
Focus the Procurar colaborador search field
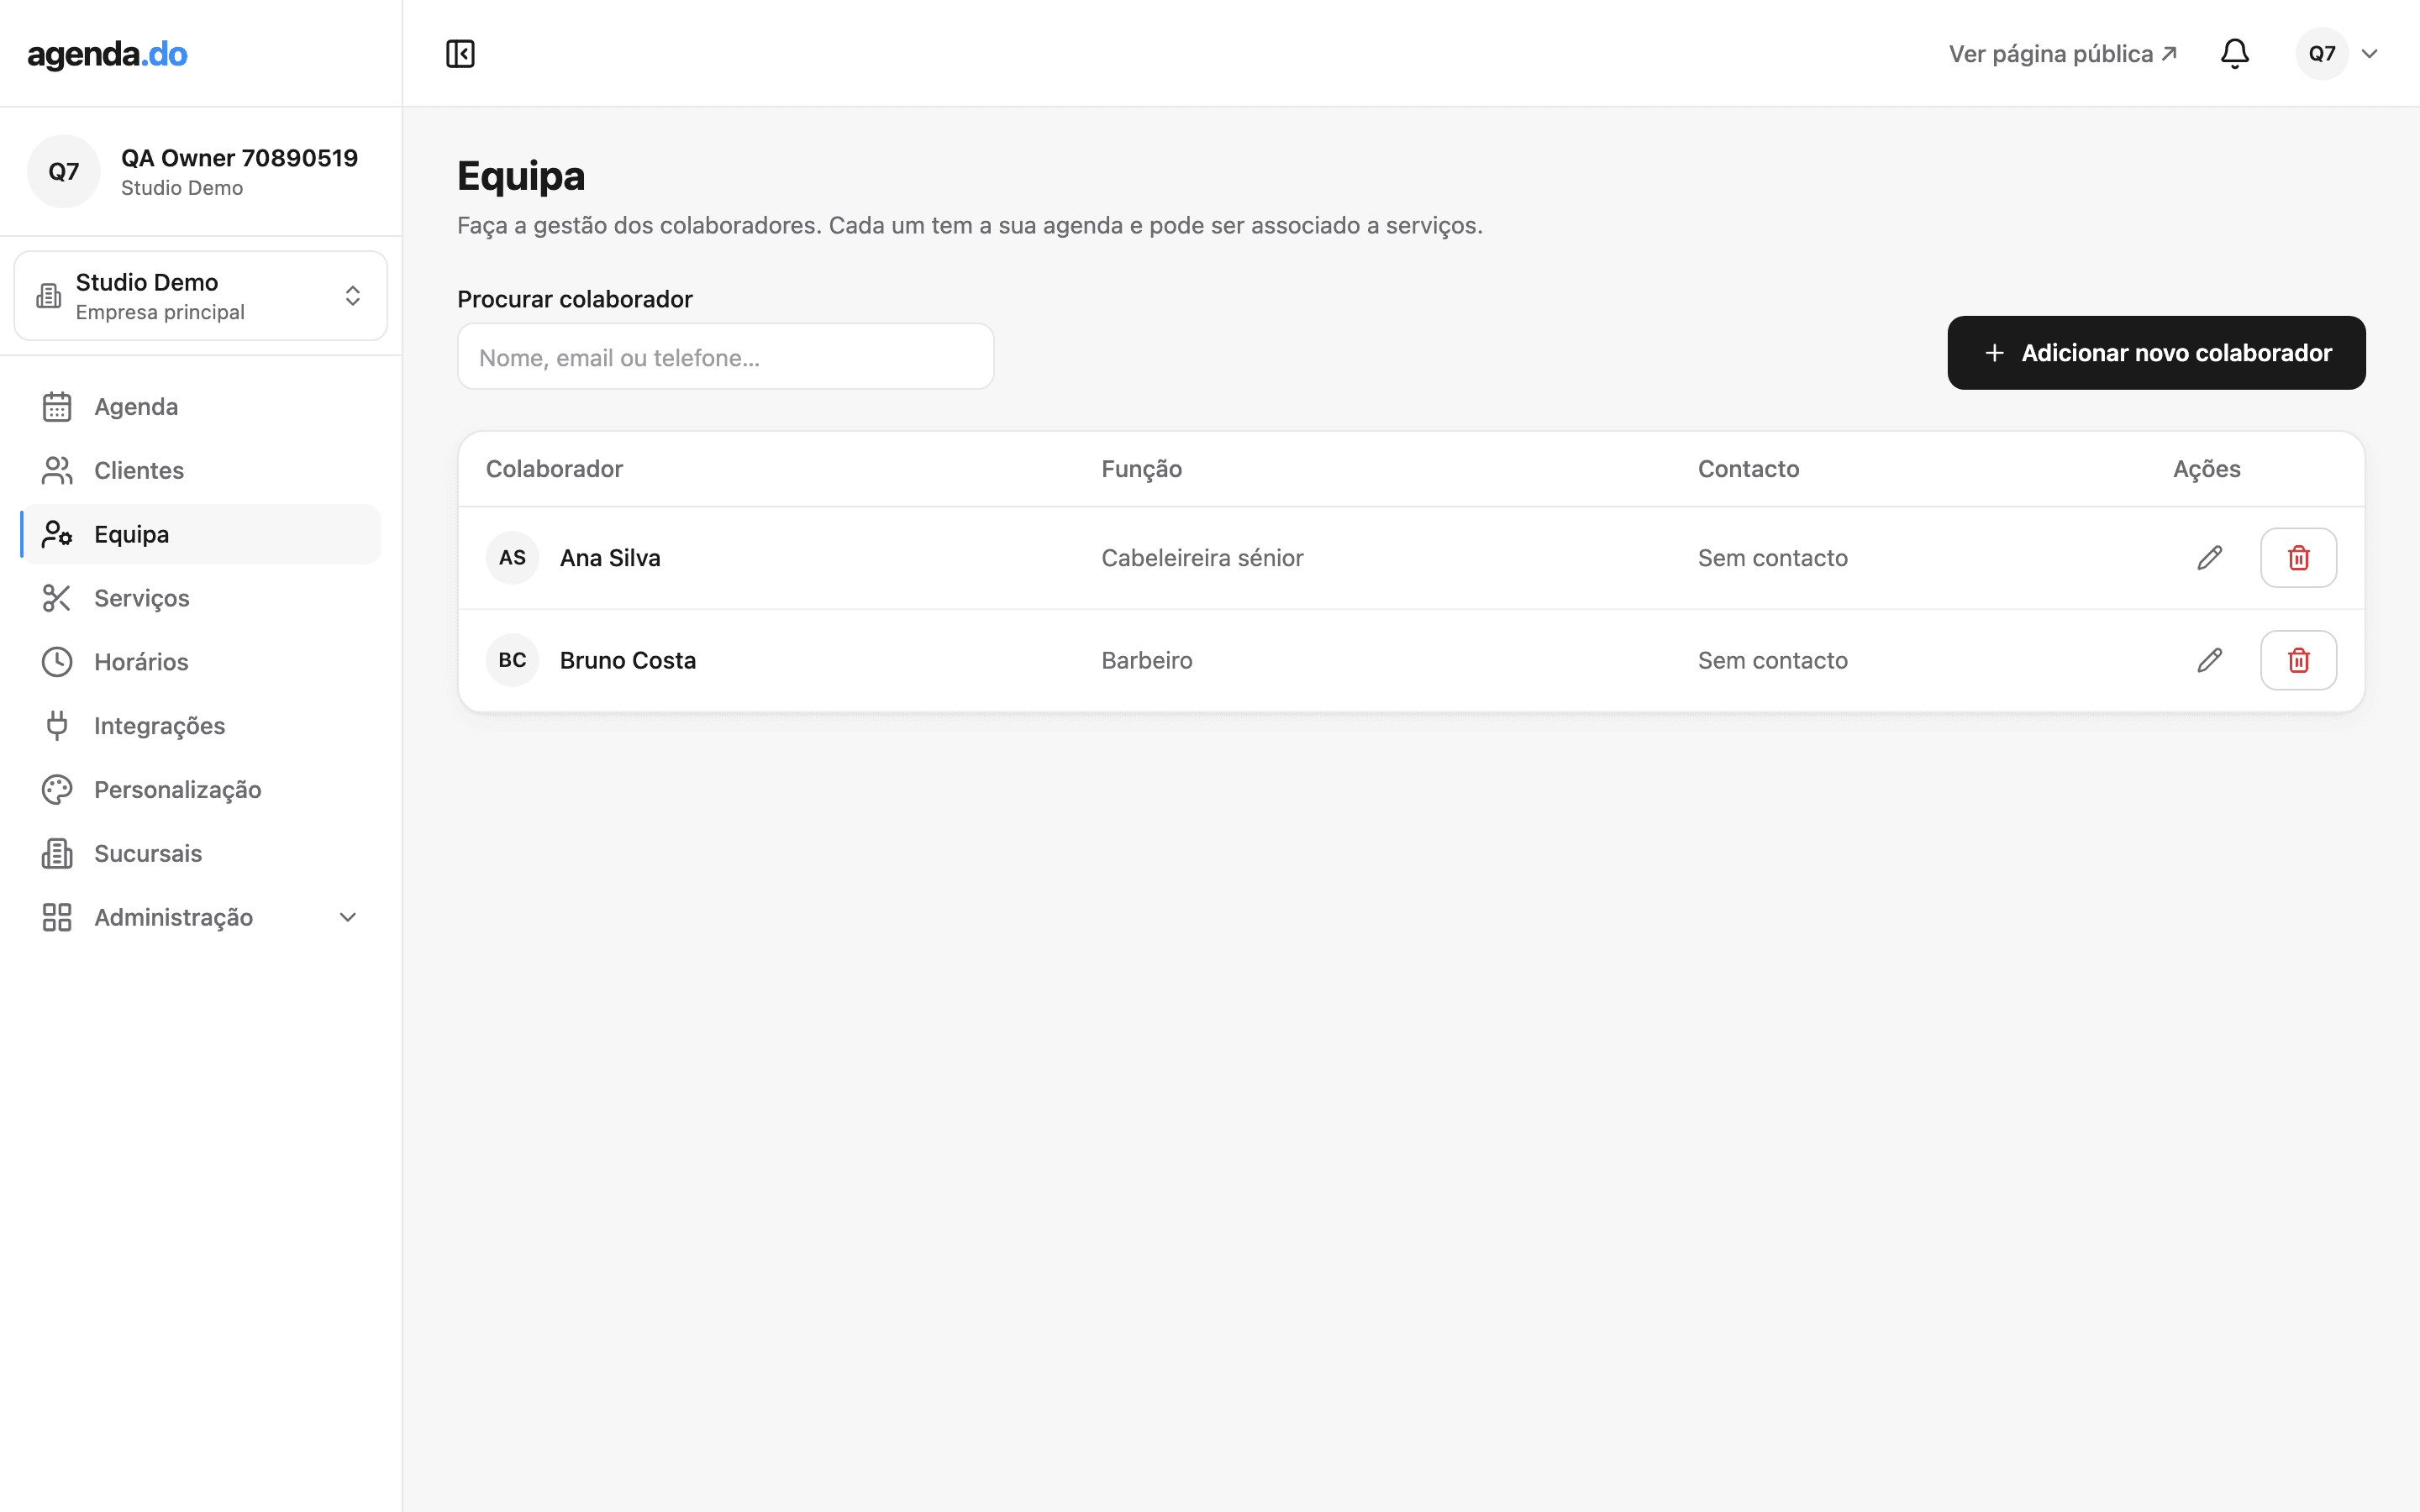pyautogui.click(x=725, y=357)
